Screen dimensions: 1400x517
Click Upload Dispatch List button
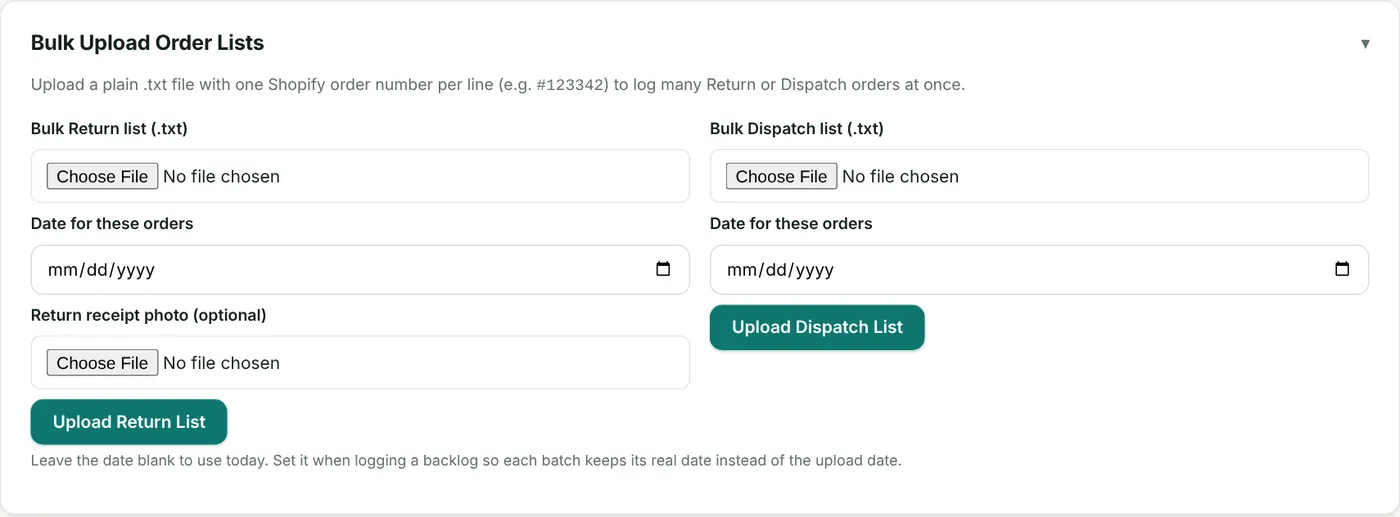[x=817, y=327]
